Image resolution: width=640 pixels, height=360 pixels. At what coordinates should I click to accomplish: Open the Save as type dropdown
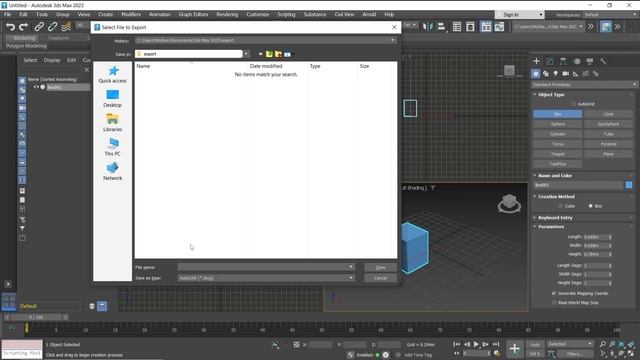tap(351, 278)
